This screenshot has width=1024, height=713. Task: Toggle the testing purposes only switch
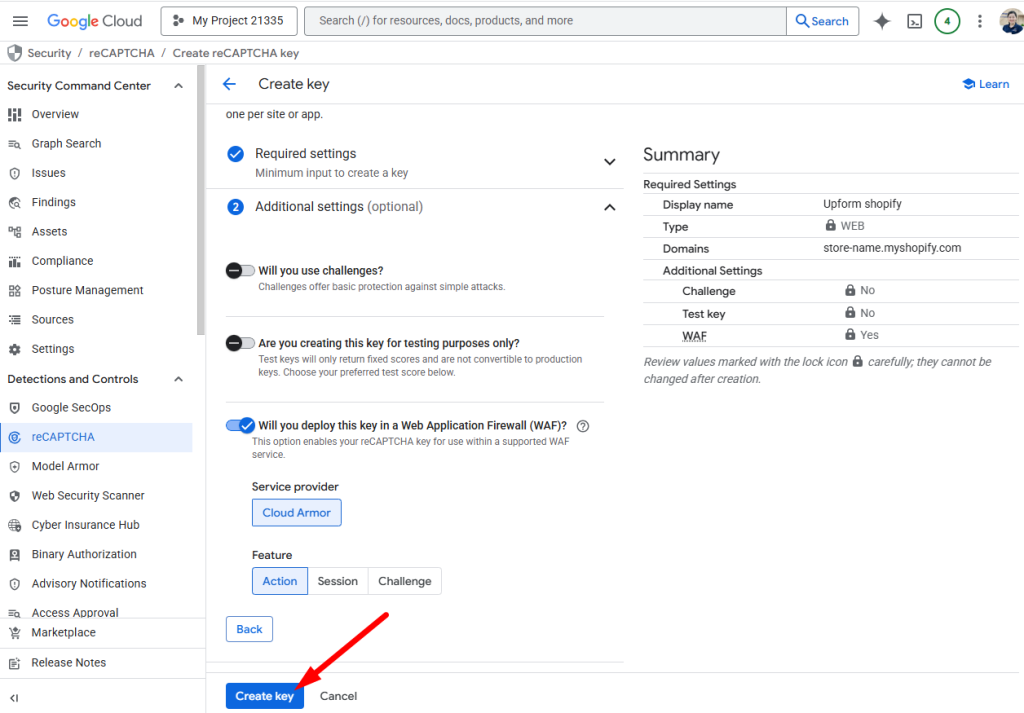click(240, 343)
